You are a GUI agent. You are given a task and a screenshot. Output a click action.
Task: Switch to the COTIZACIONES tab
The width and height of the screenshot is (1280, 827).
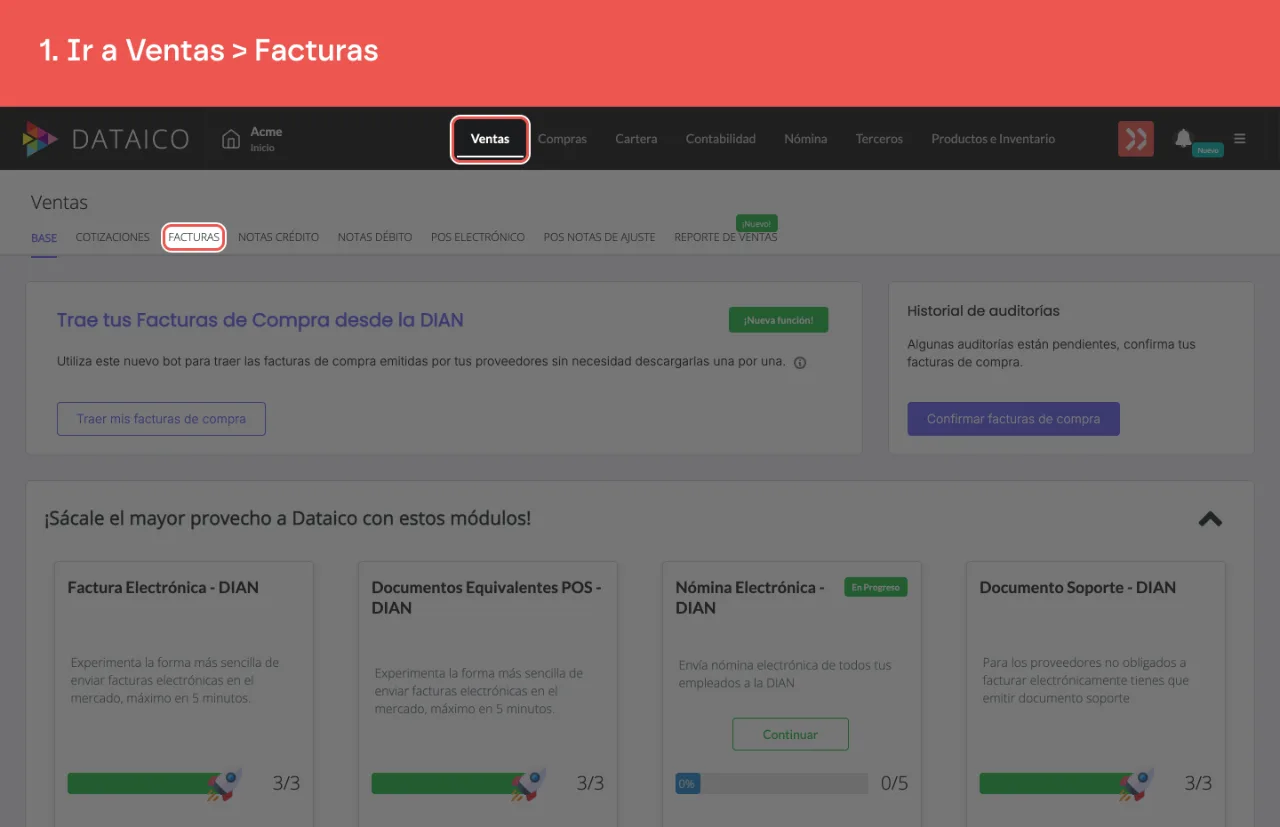tap(113, 238)
